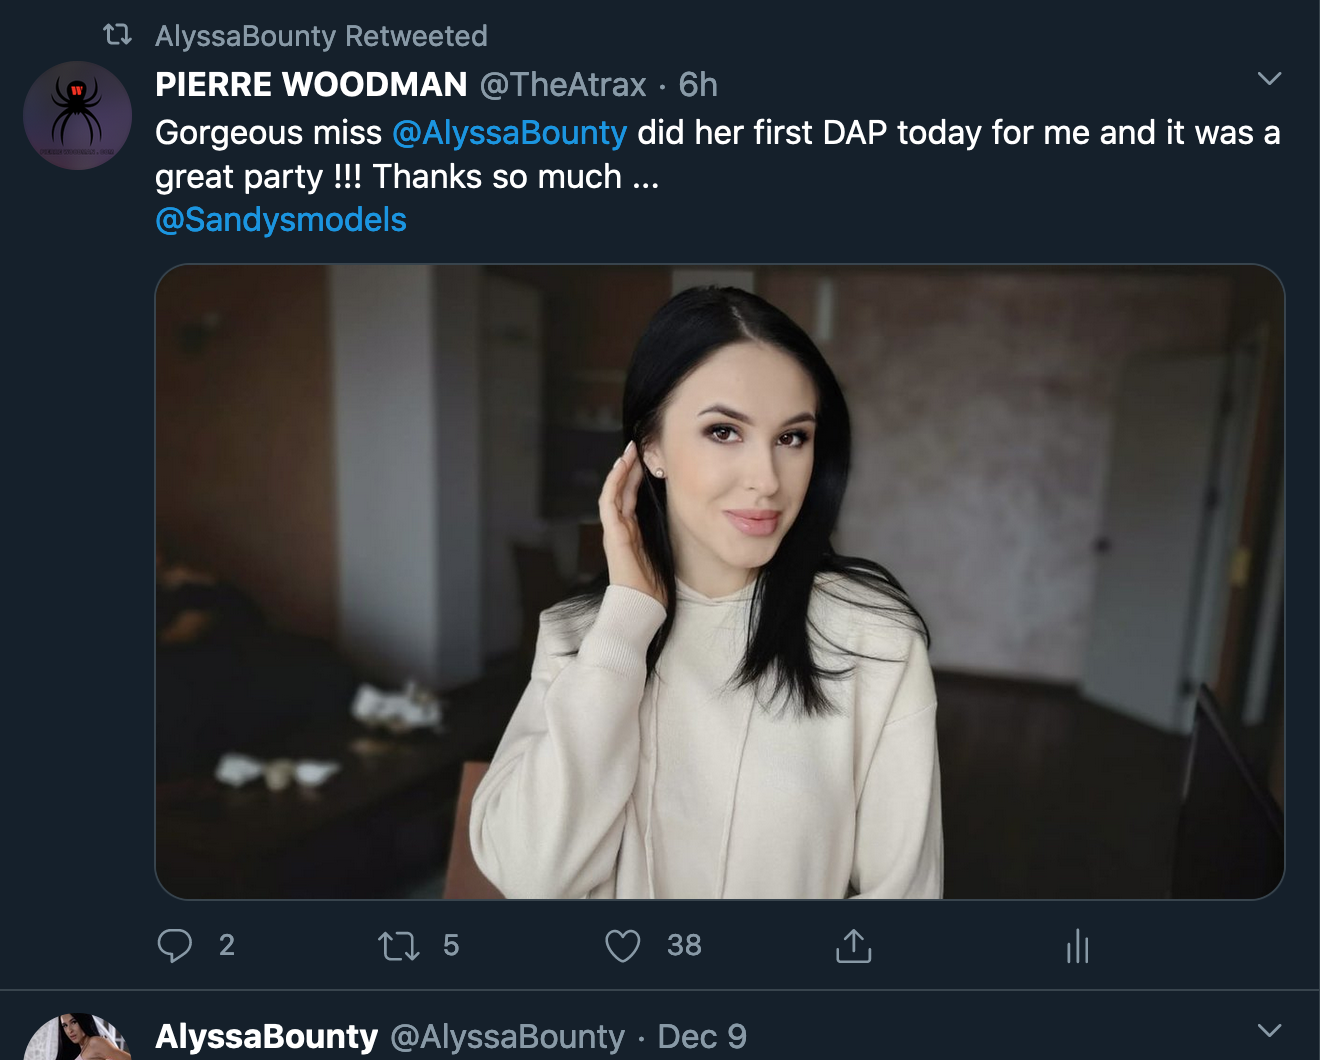Open the @AlyssaBounty mention in the tweet text
Viewport: 1320px width, 1060px height.
[509, 132]
